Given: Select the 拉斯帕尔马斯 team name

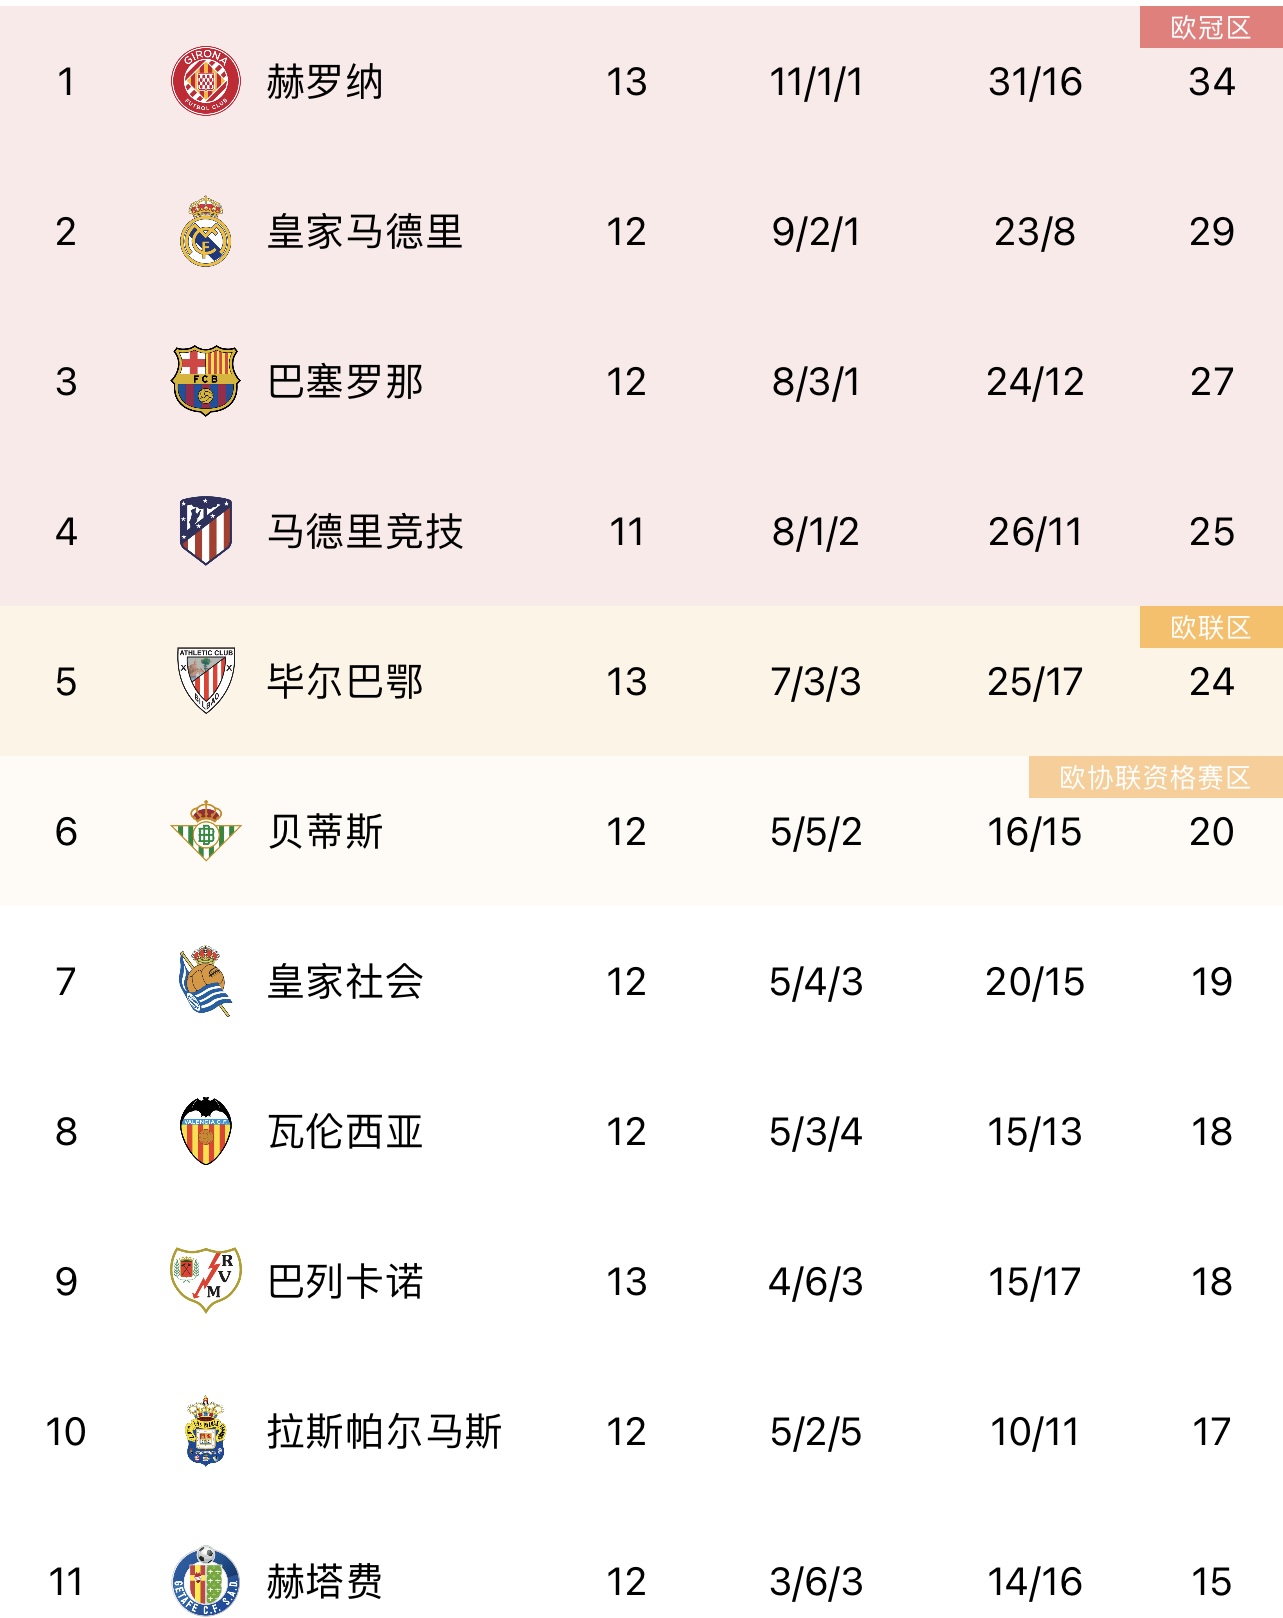Looking at the screenshot, I should tap(384, 1432).
